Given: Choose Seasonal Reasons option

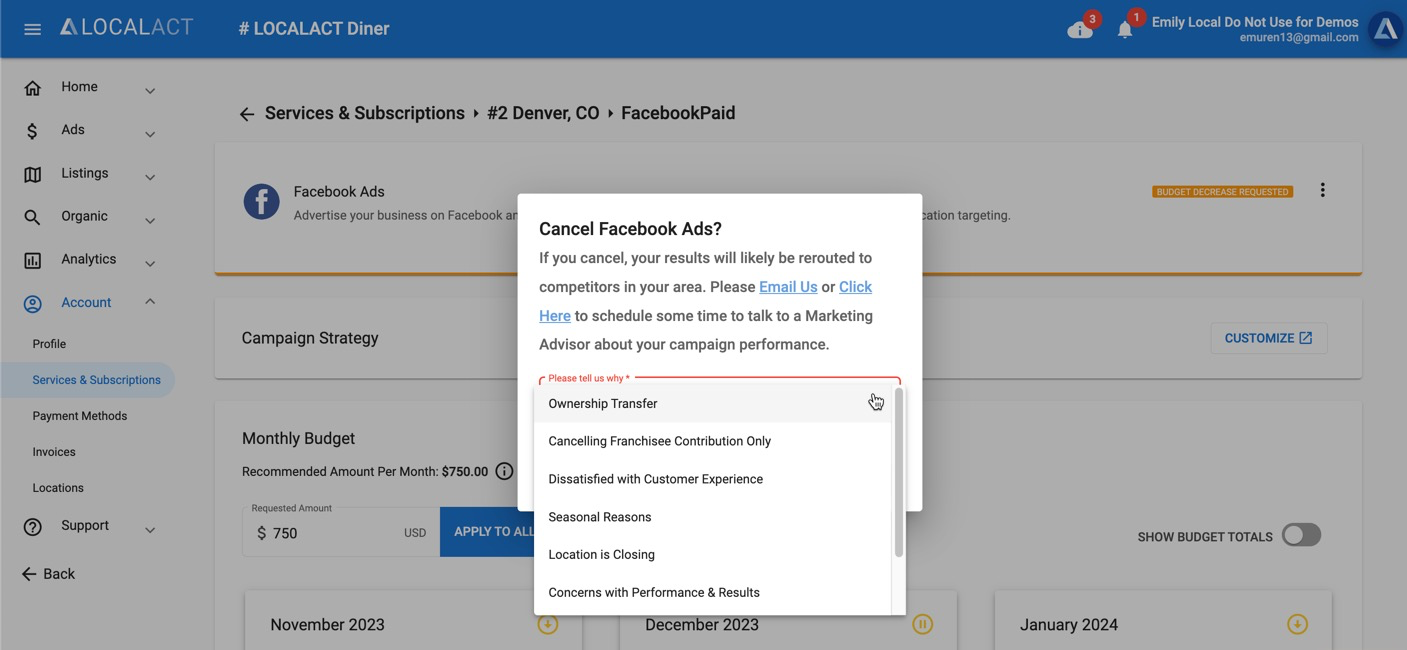Looking at the screenshot, I should [x=712, y=517].
